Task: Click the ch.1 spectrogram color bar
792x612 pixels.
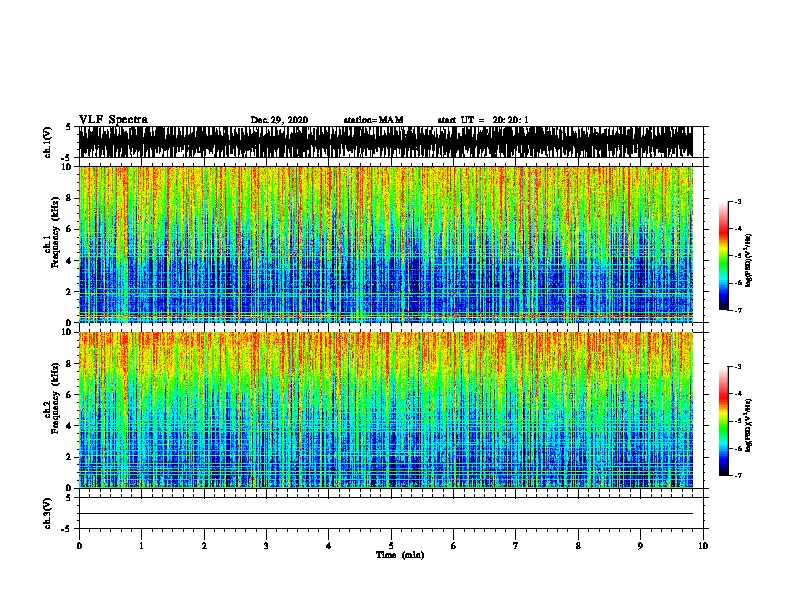Action: (x=723, y=256)
